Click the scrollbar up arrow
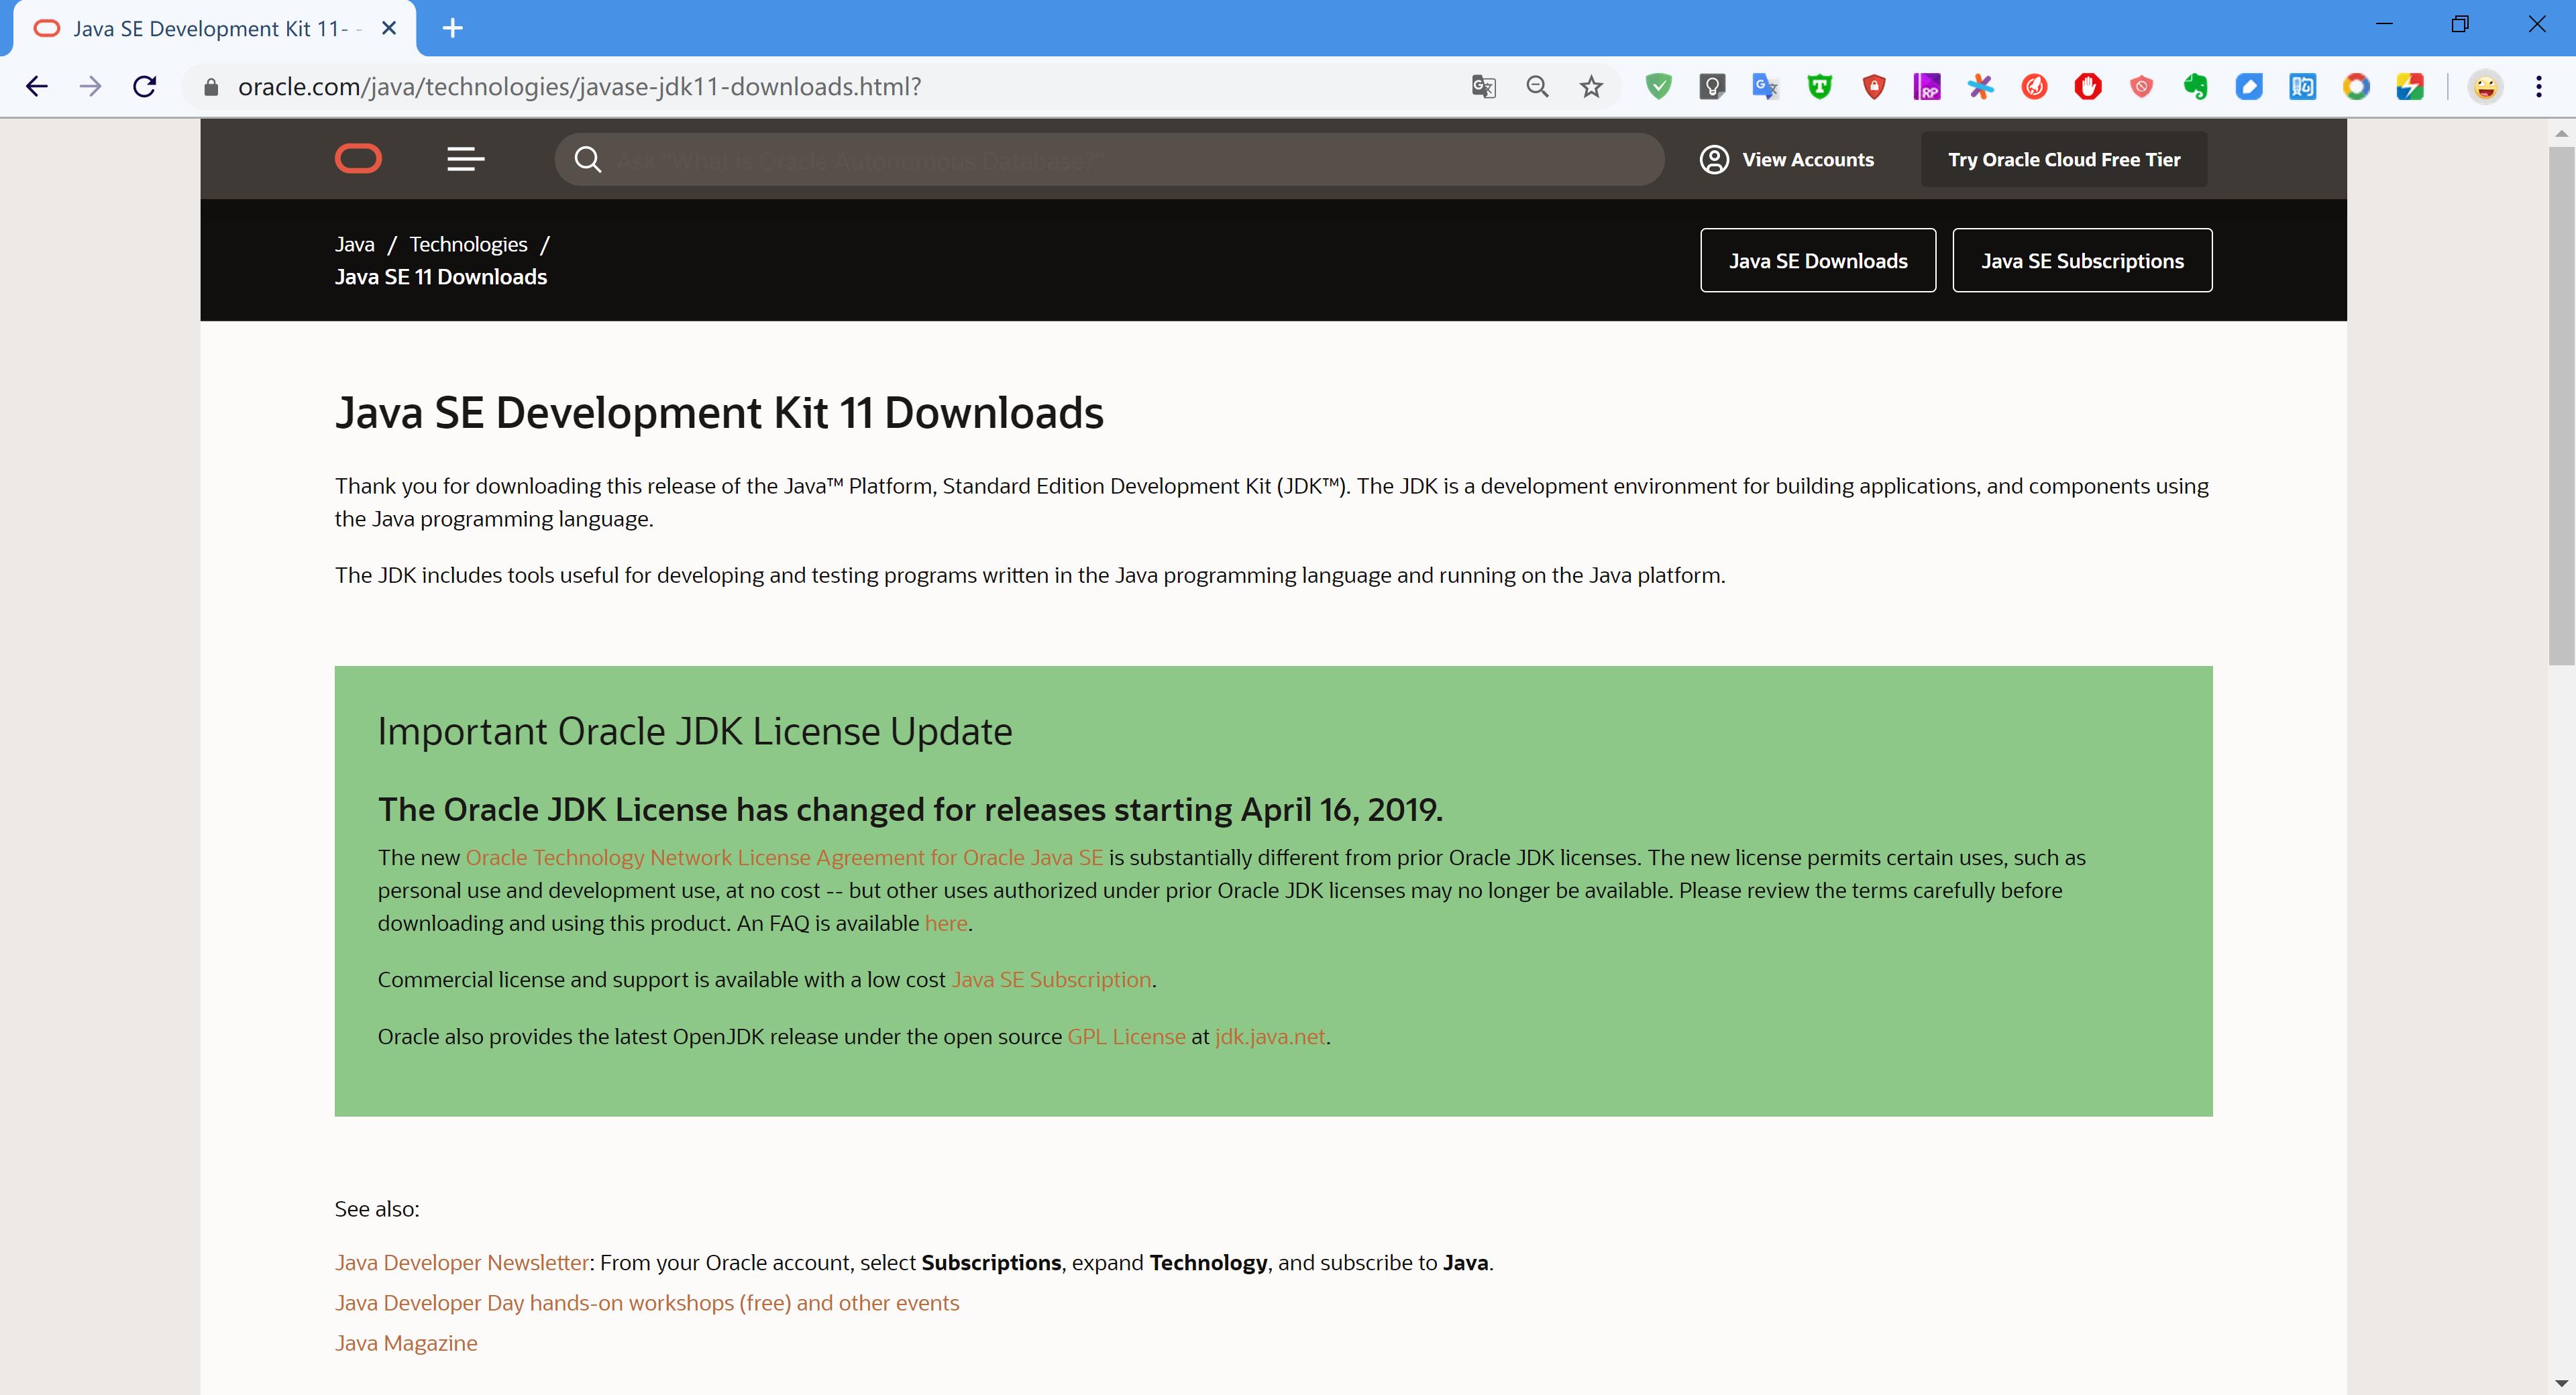2576x1395 pixels. pyautogui.click(x=2561, y=132)
